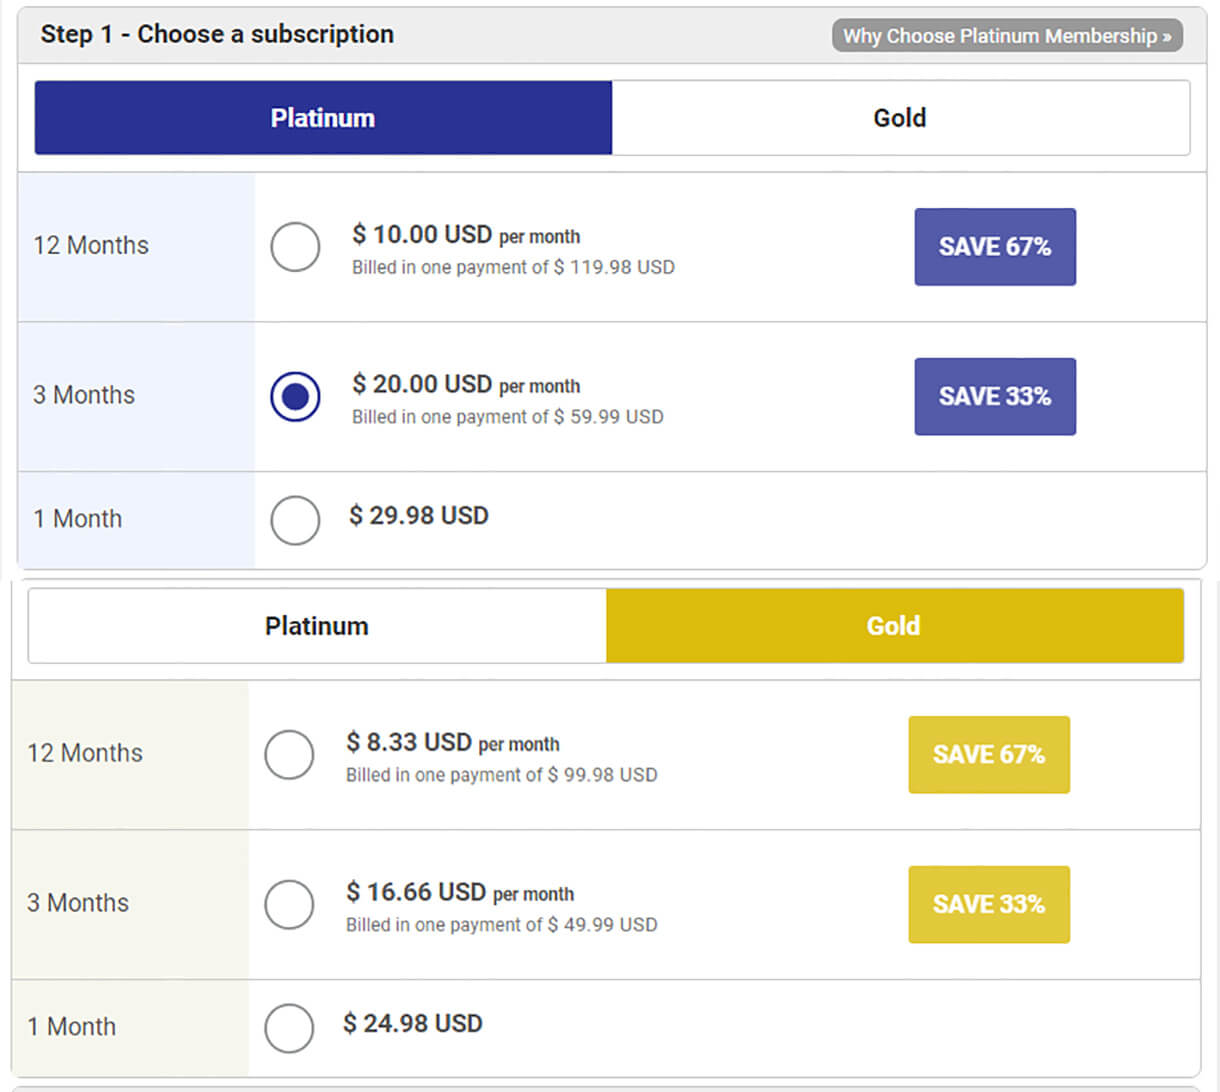Select the Gold 12 Months radio button
Screen dimensions: 1220x1092
click(x=289, y=755)
